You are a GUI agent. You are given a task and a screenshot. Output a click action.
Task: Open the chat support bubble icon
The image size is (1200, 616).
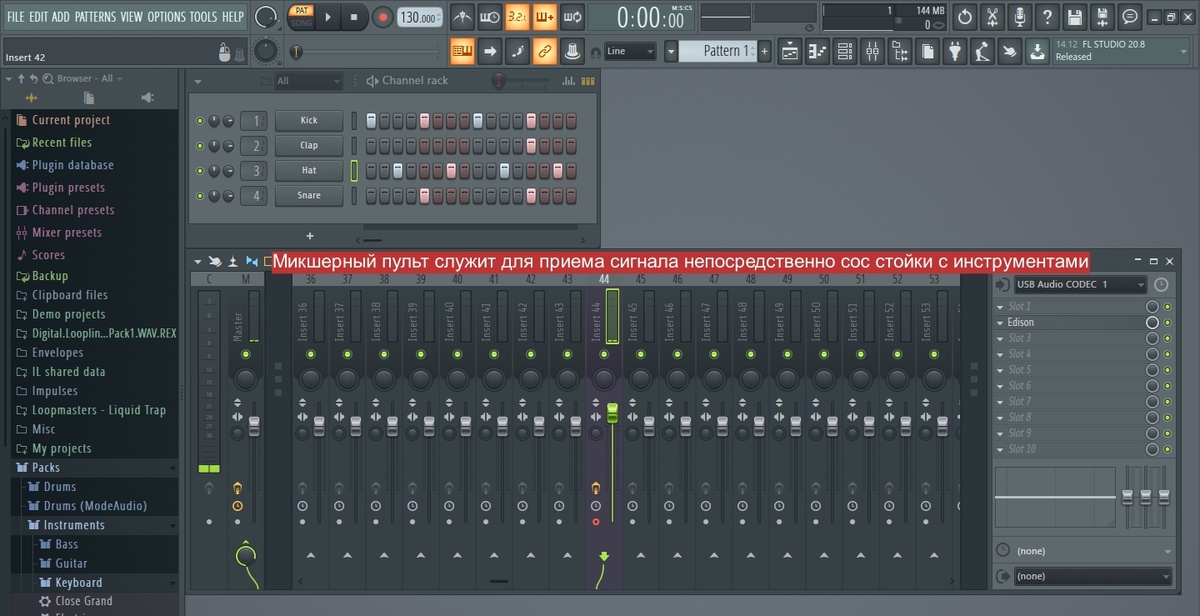pyautogui.click(x=1130, y=17)
